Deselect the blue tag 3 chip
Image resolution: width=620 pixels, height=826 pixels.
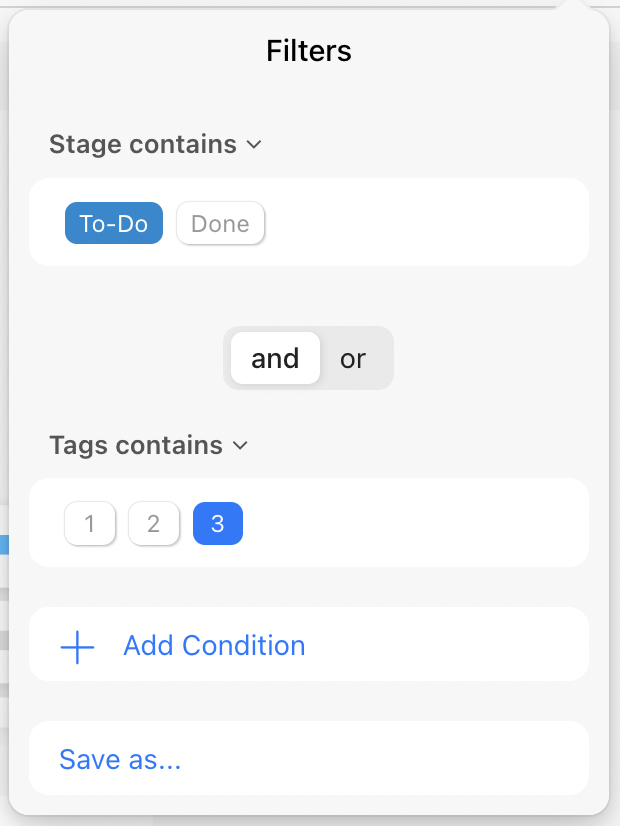click(217, 524)
